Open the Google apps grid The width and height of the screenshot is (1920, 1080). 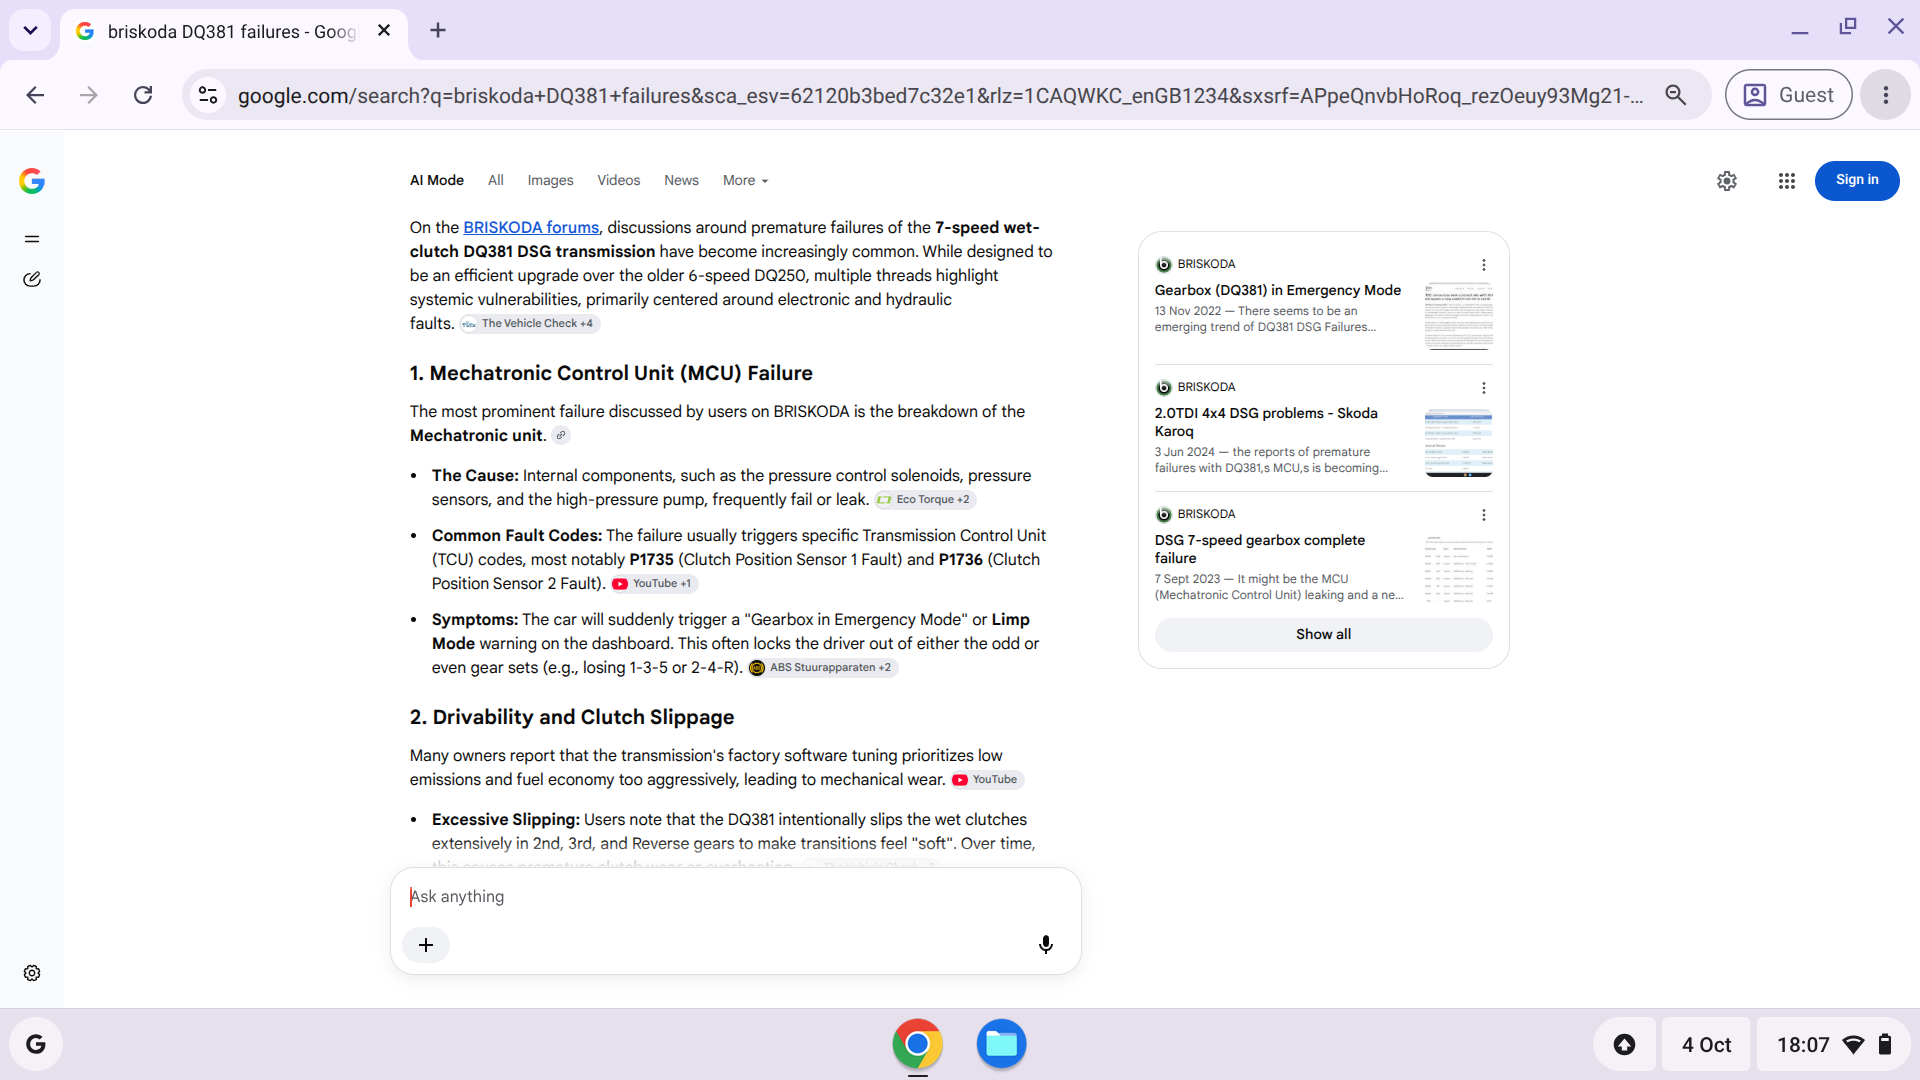pyautogui.click(x=1787, y=181)
